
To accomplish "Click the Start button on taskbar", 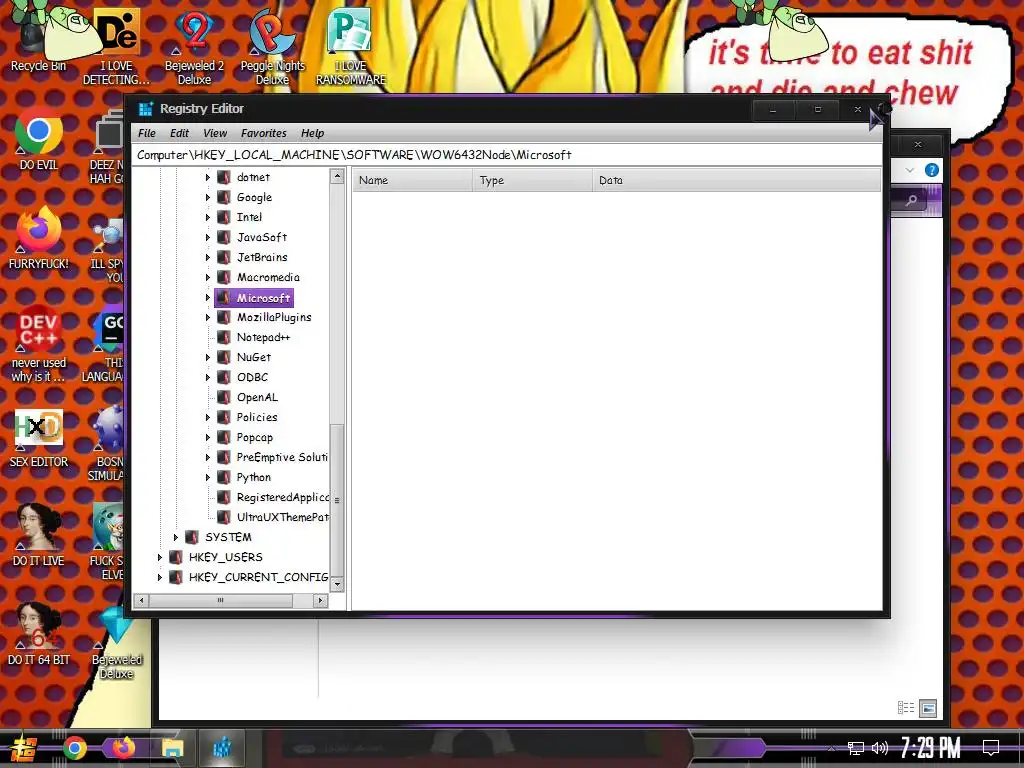I will [22, 748].
